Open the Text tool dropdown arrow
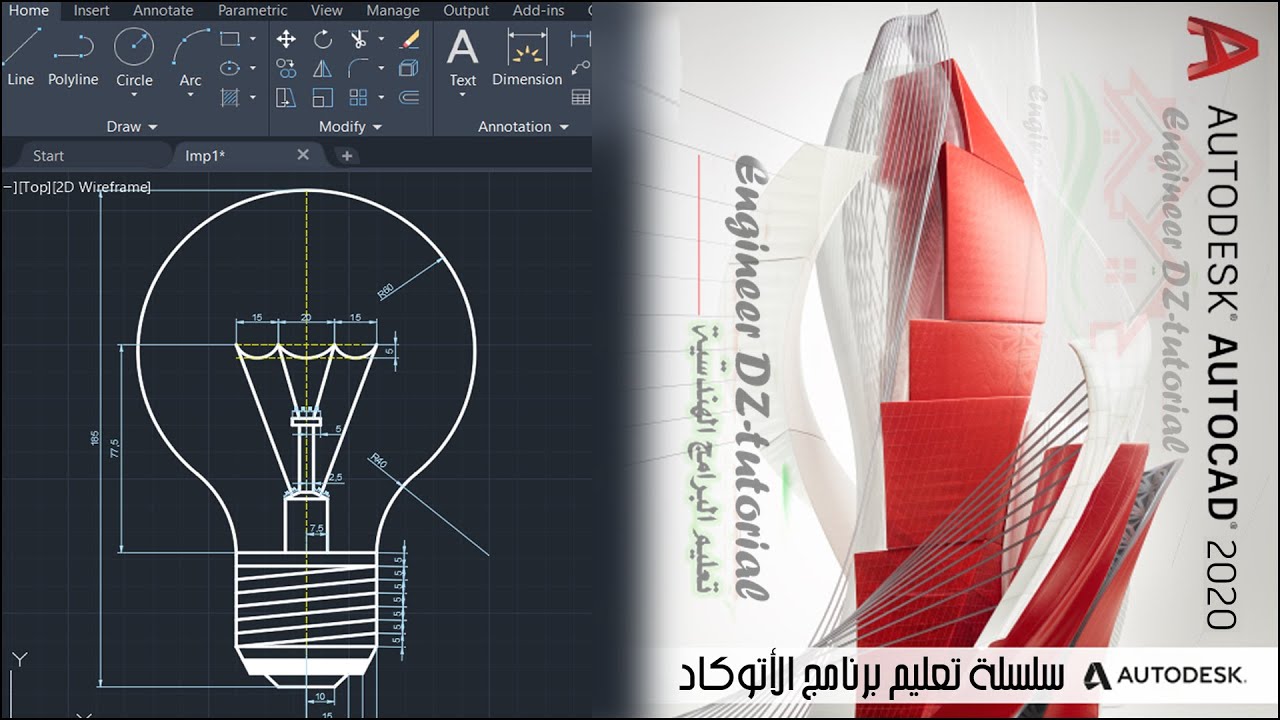 point(462,95)
